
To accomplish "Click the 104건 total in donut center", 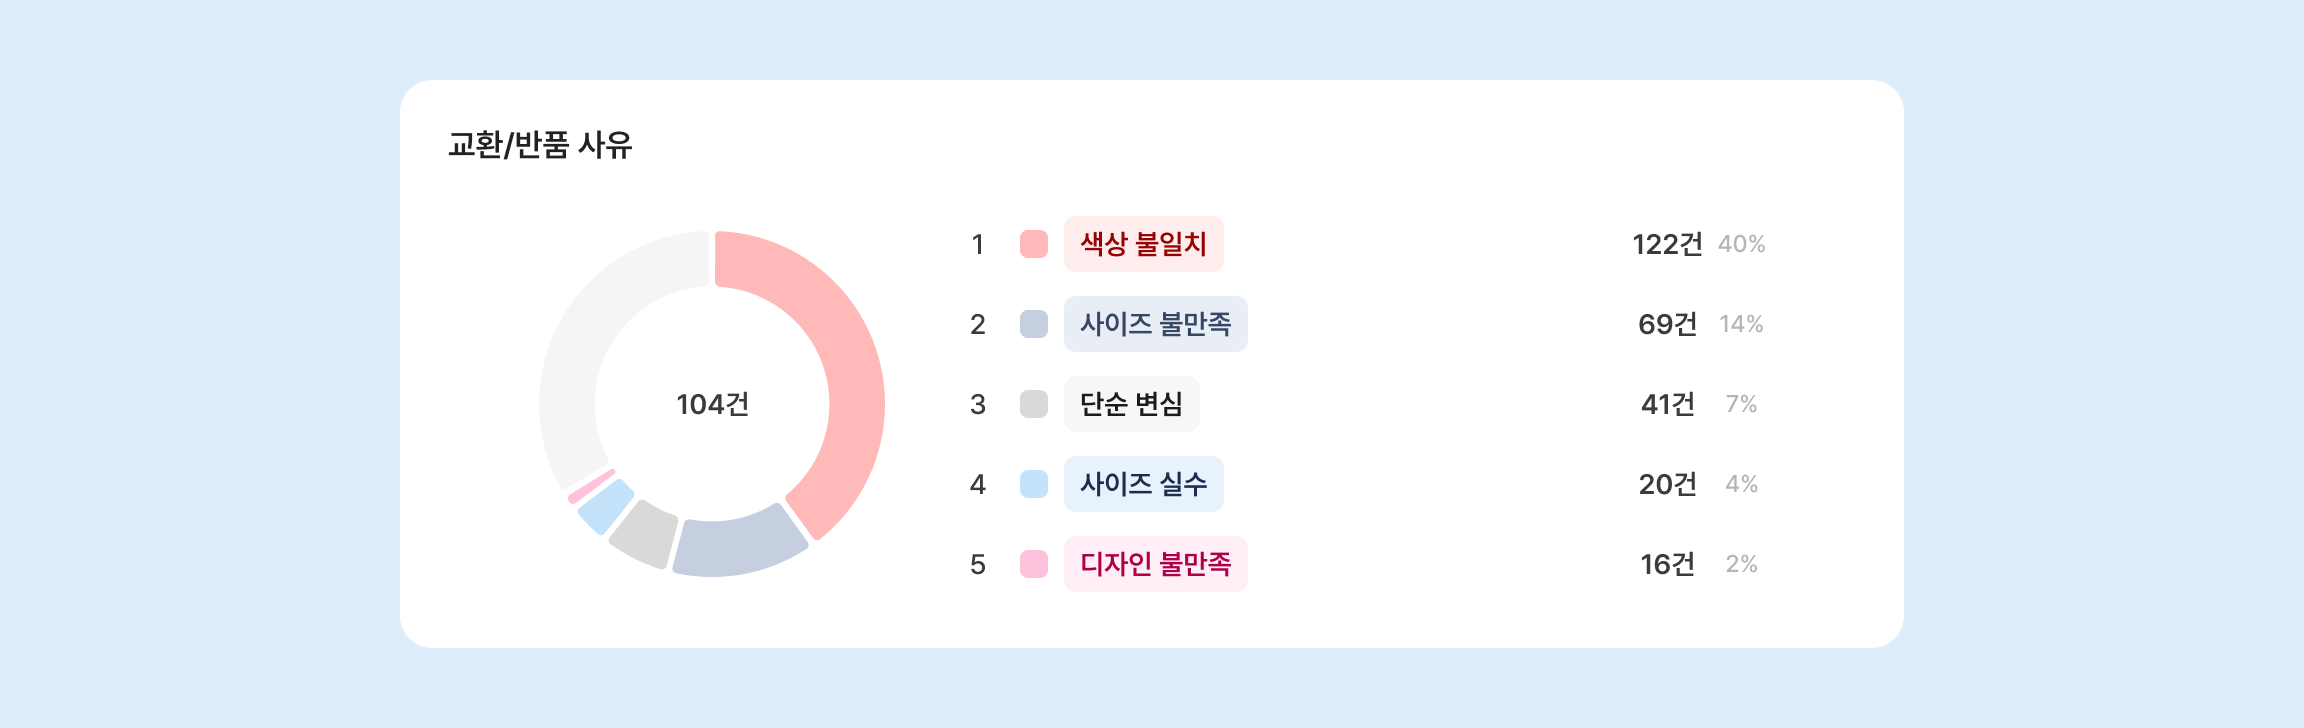I will point(712,404).
